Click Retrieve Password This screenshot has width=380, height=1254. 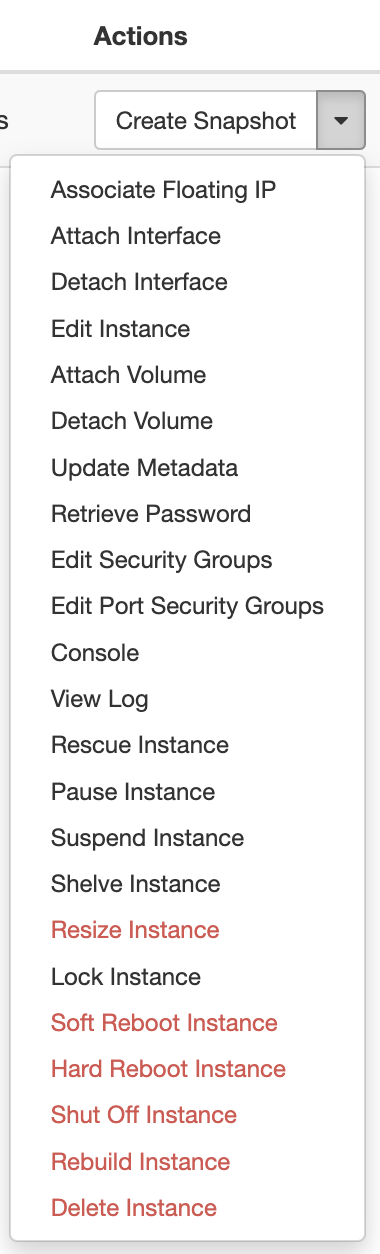pos(151,514)
